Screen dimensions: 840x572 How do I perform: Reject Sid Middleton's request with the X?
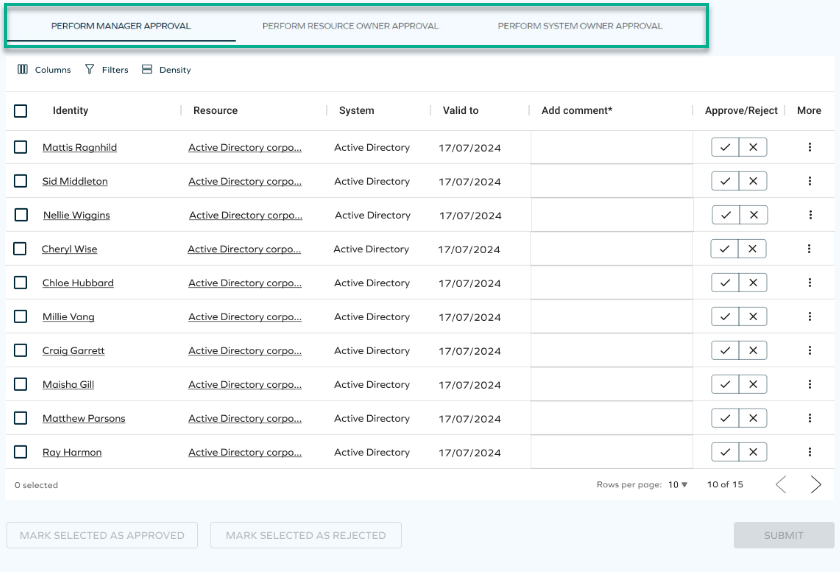coord(753,181)
